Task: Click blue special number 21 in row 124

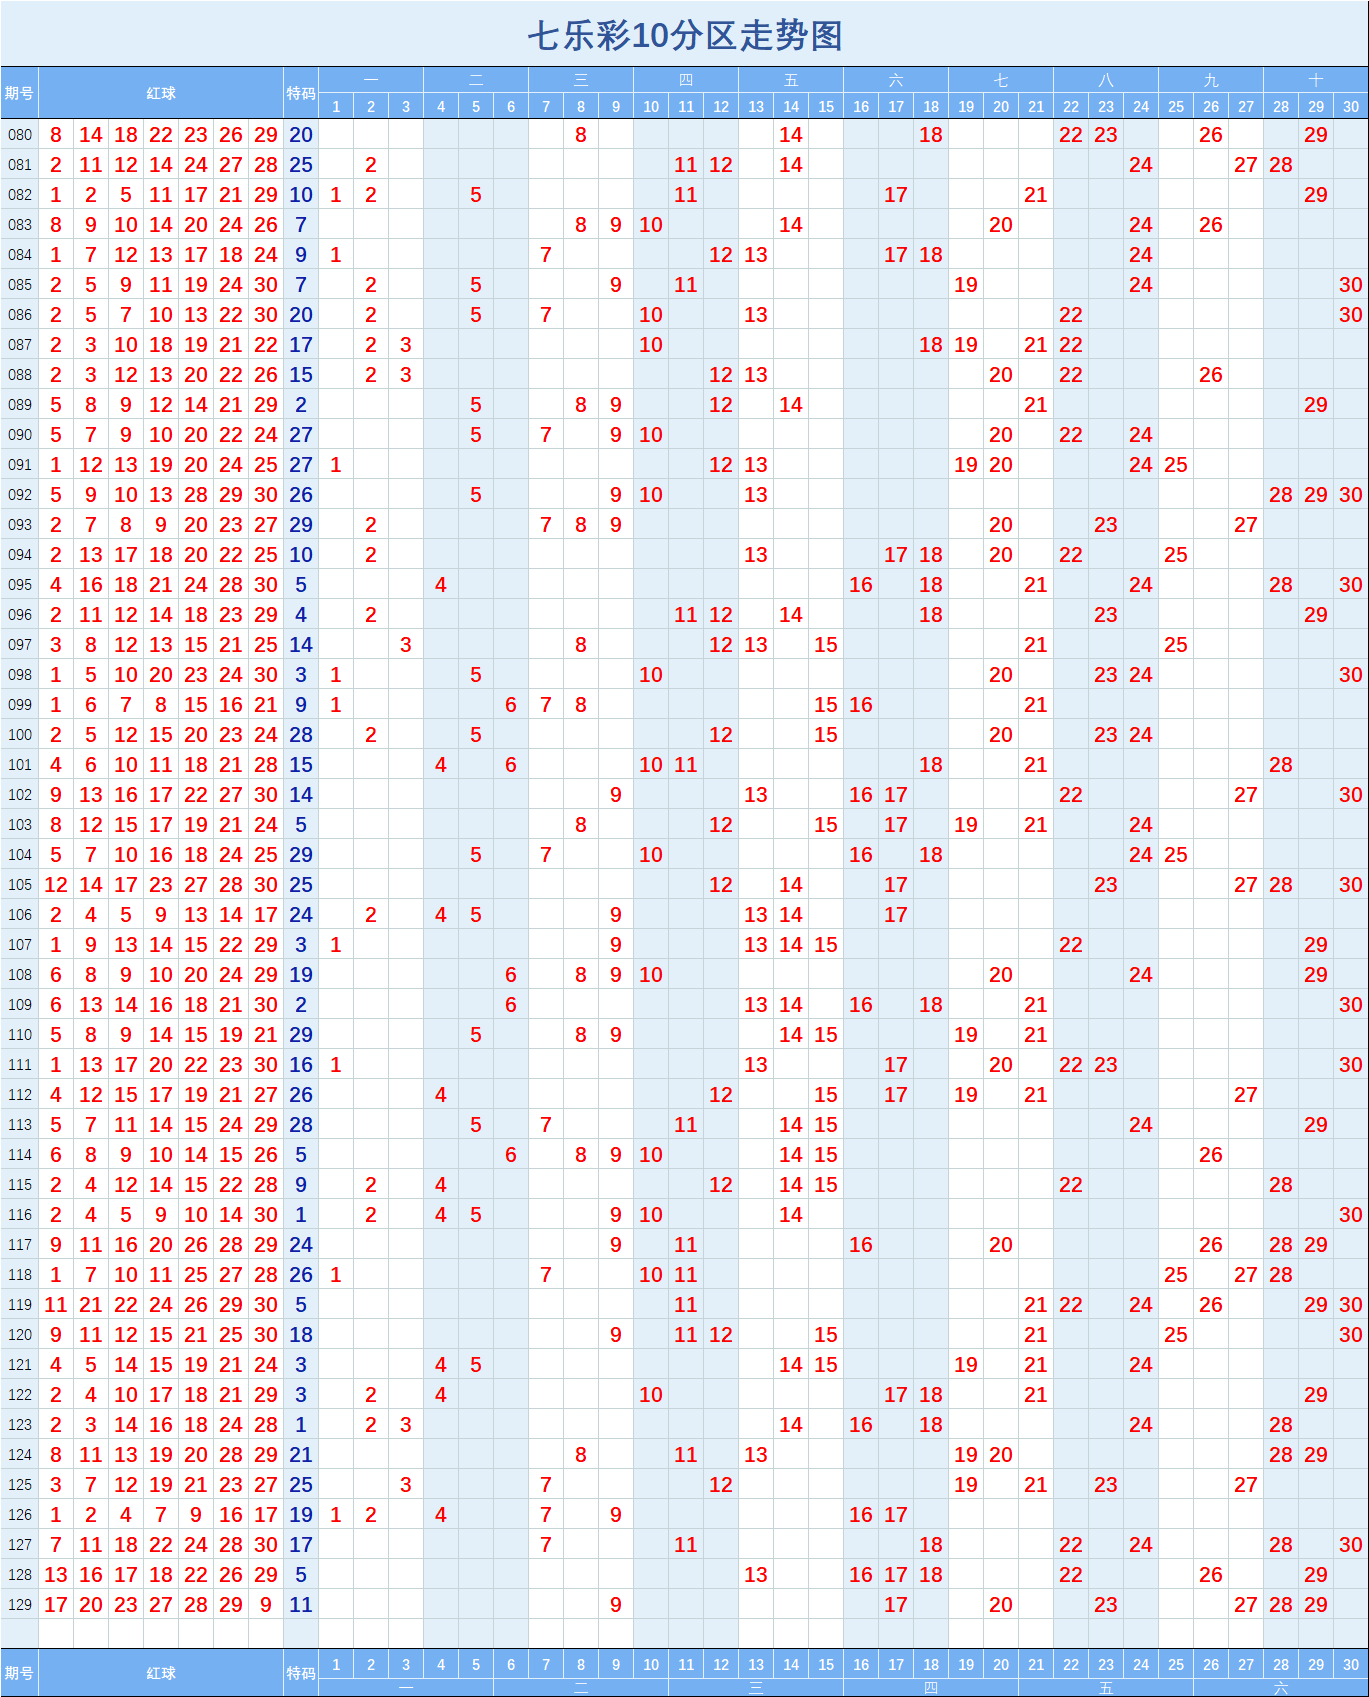Action: [x=301, y=1455]
